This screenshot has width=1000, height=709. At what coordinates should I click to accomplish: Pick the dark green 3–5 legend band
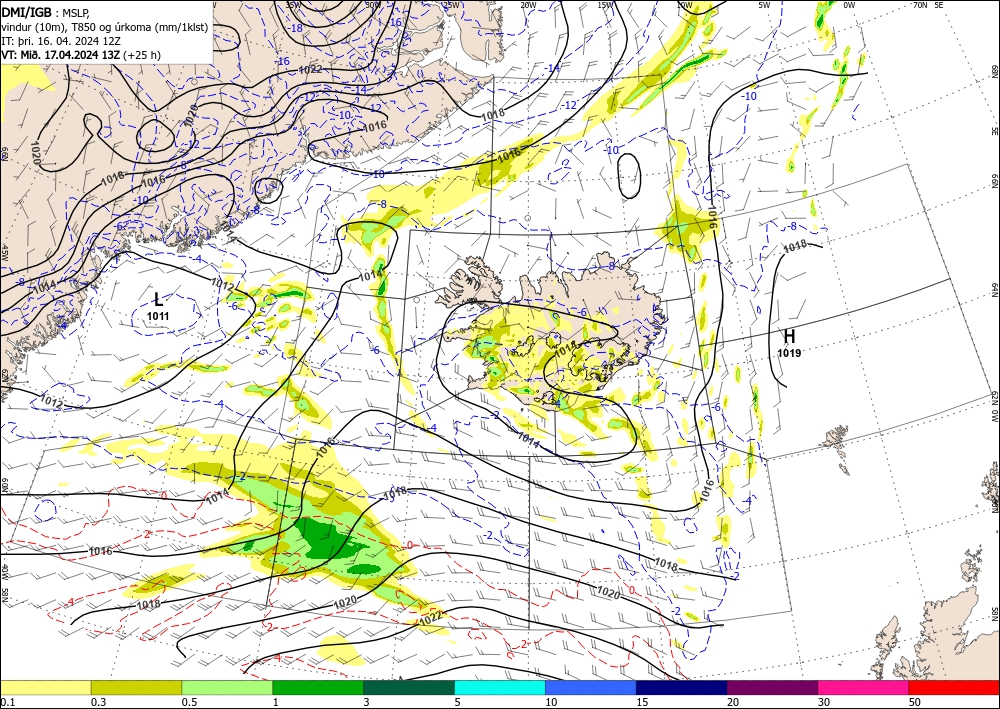(x=409, y=687)
